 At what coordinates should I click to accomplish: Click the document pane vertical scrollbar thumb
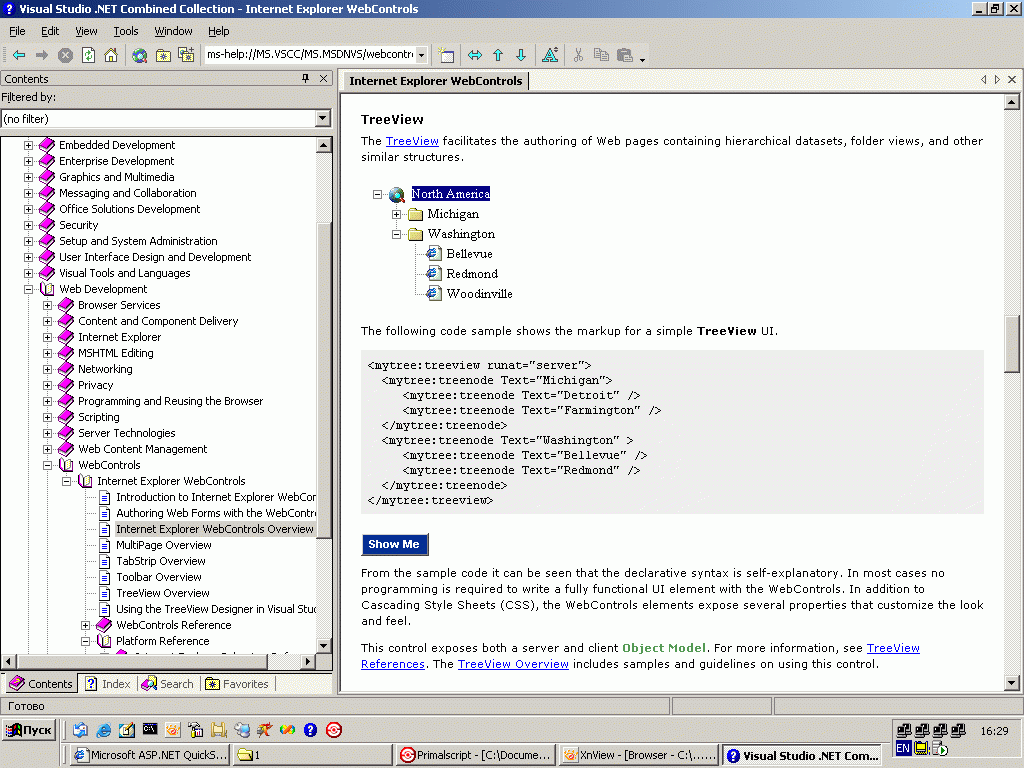[x=1012, y=344]
